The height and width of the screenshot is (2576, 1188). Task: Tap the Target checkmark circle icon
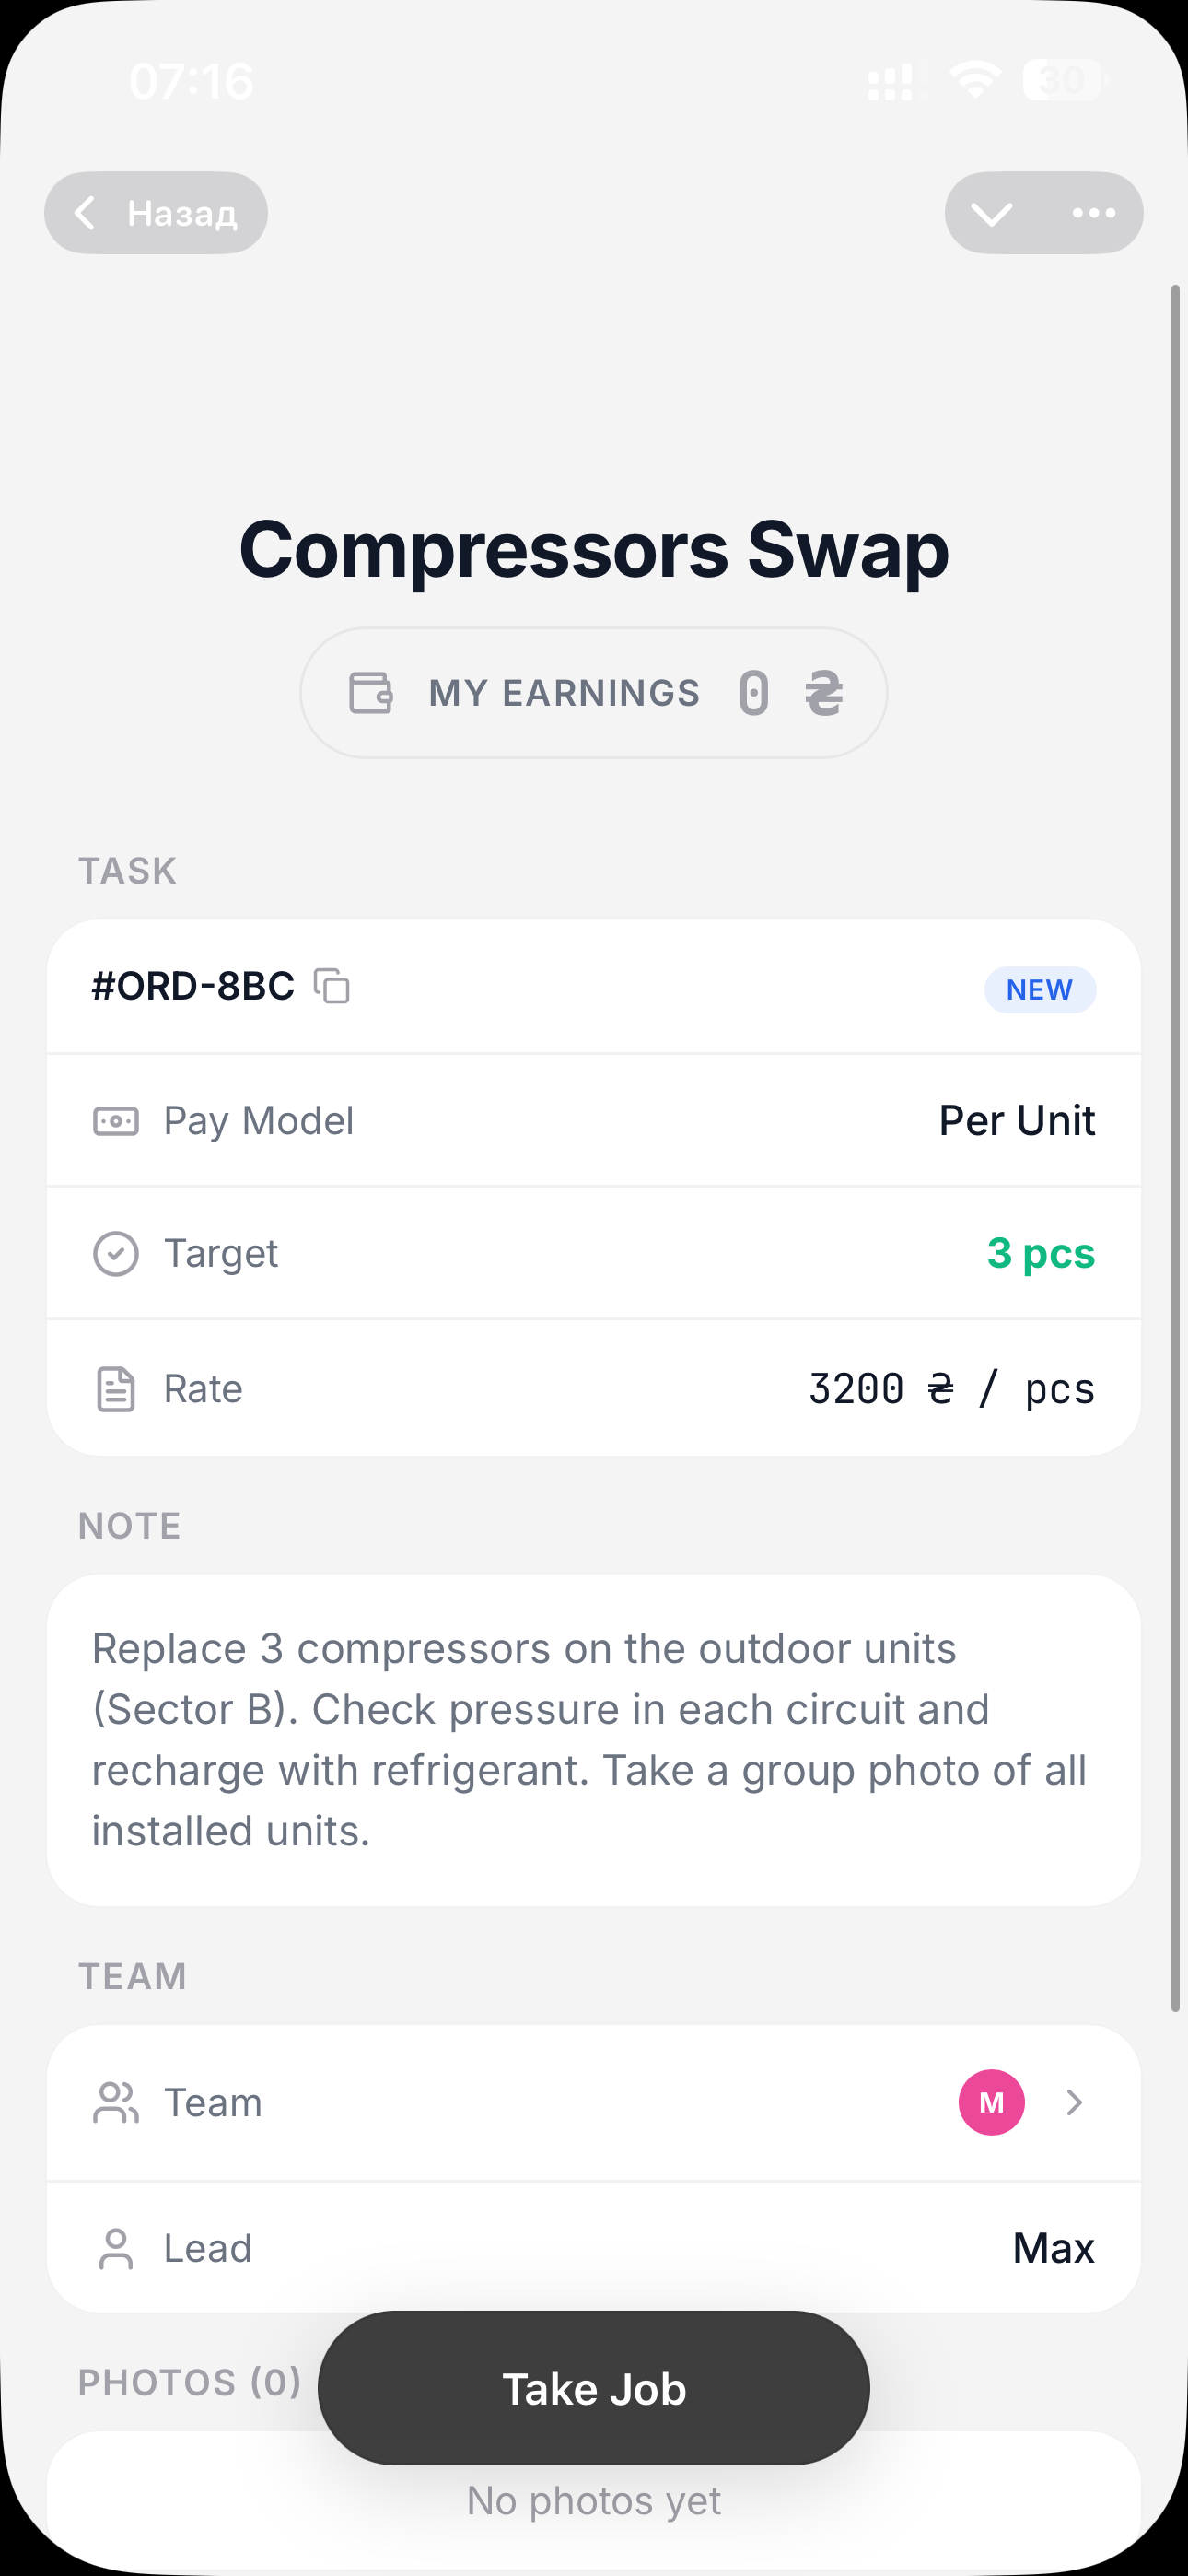point(116,1254)
